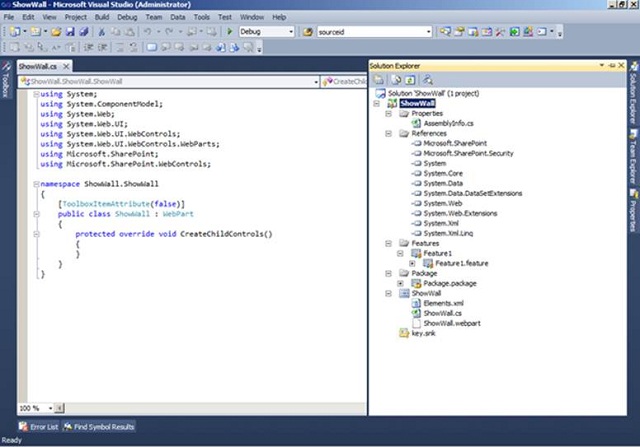Viewport: 640px width, 447px height.
Task: Click the Open File folder icon
Action: (x=56, y=32)
